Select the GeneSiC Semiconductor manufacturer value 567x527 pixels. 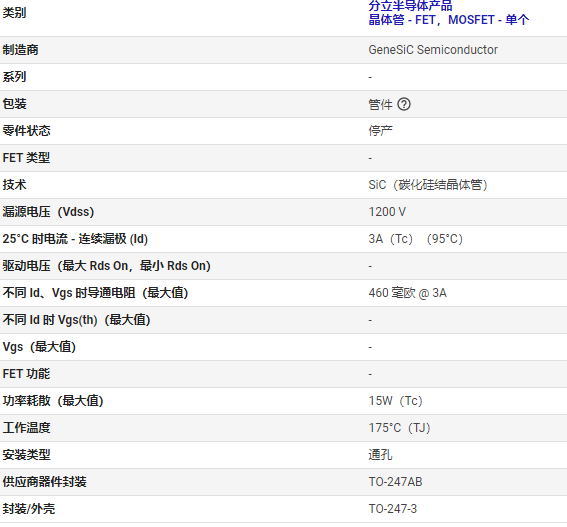tap(433, 50)
